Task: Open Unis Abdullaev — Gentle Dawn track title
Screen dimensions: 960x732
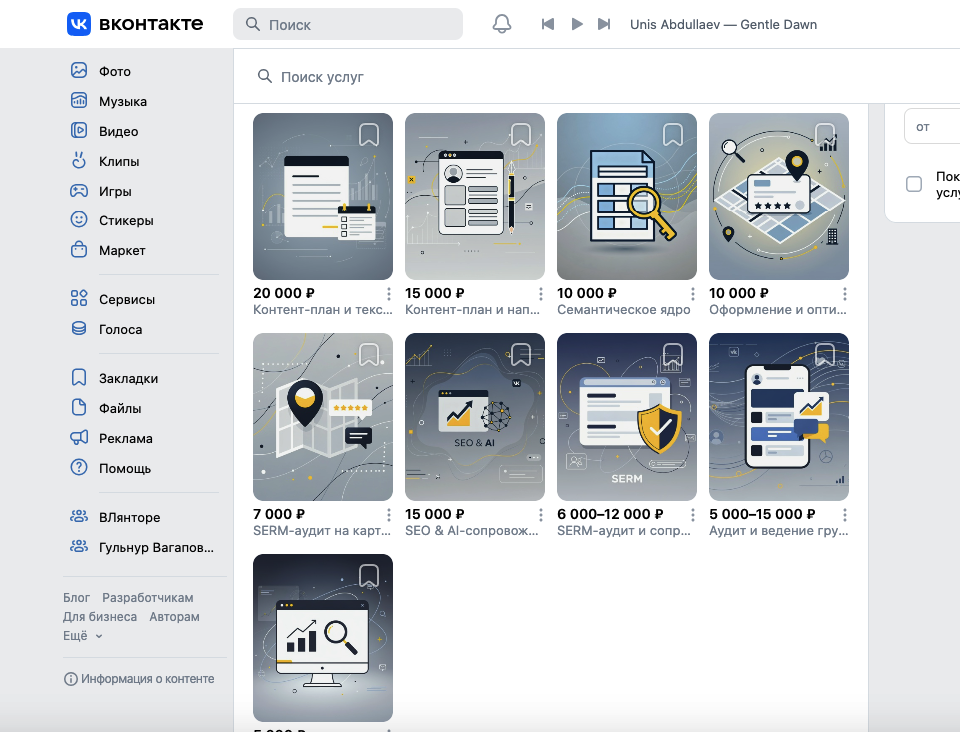Action: [x=723, y=24]
